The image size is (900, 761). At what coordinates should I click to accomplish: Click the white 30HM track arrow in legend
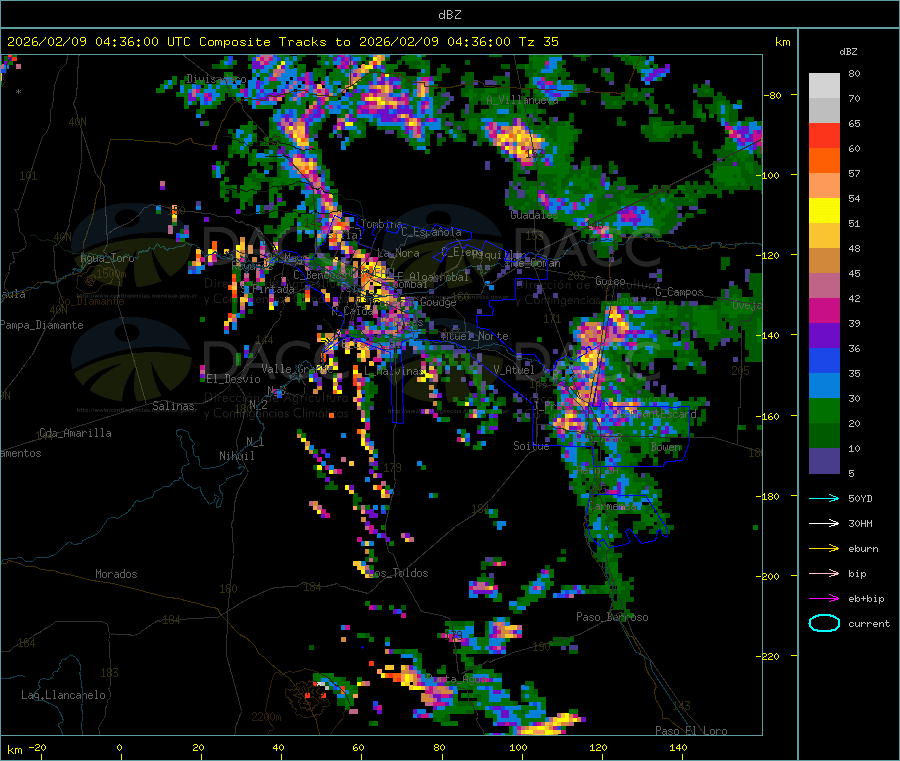click(824, 523)
